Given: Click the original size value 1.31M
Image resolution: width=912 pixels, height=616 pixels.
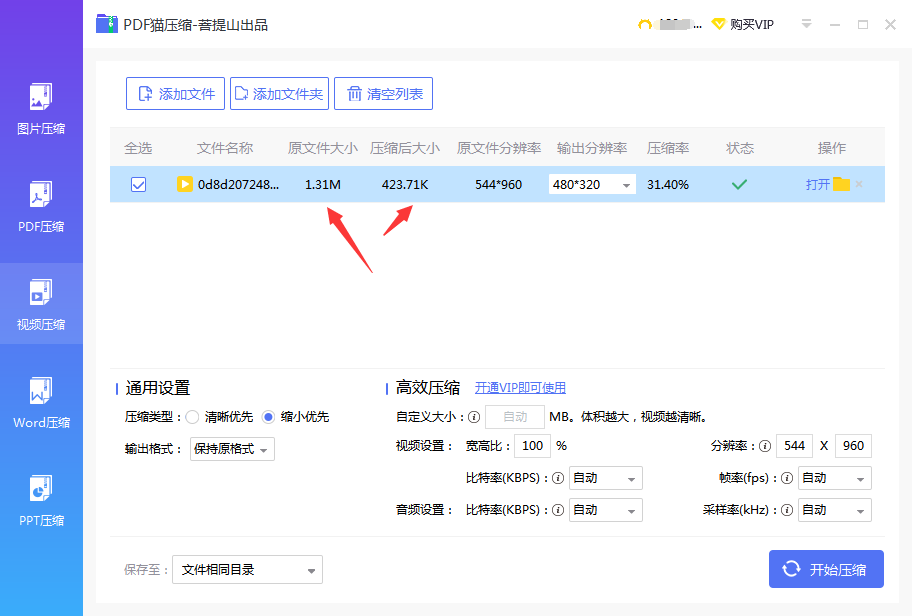Looking at the screenshot, I should coord(323,184).
